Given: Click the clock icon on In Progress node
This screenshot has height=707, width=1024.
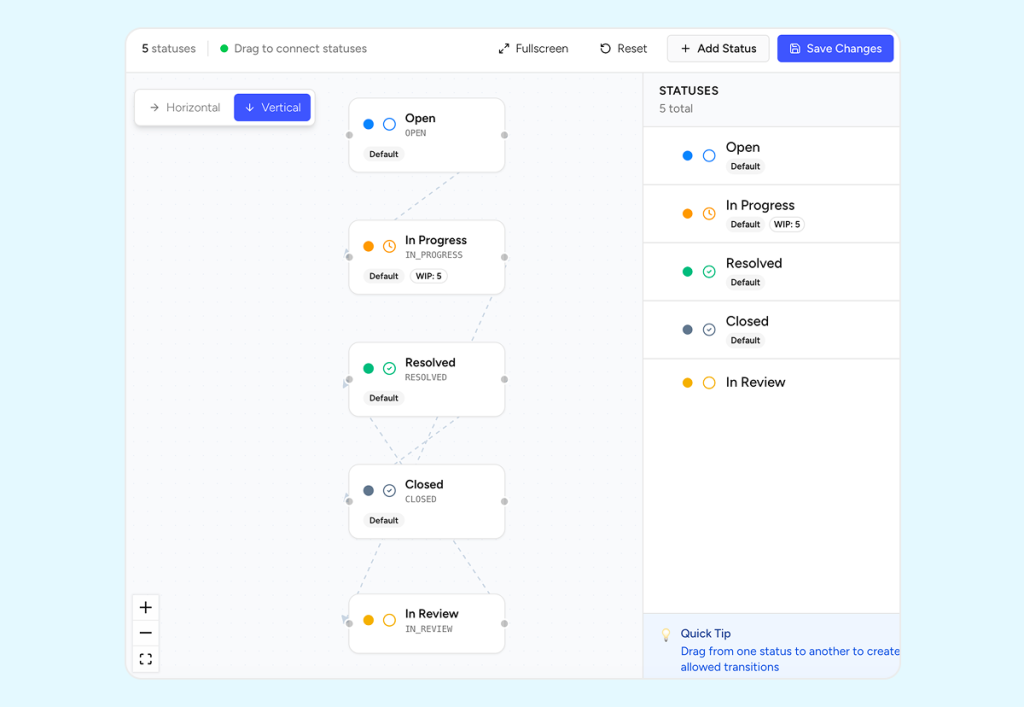Looking at the screenshot, I should 389,247.
